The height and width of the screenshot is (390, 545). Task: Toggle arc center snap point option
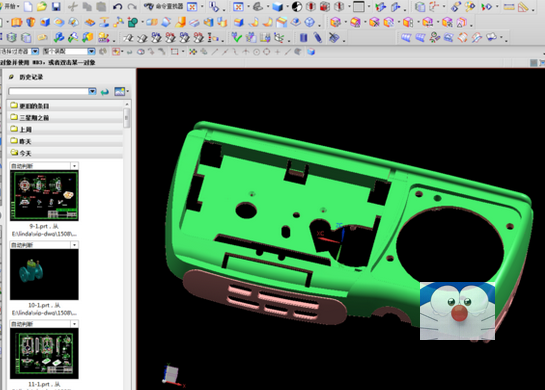[x=256, y=52]
